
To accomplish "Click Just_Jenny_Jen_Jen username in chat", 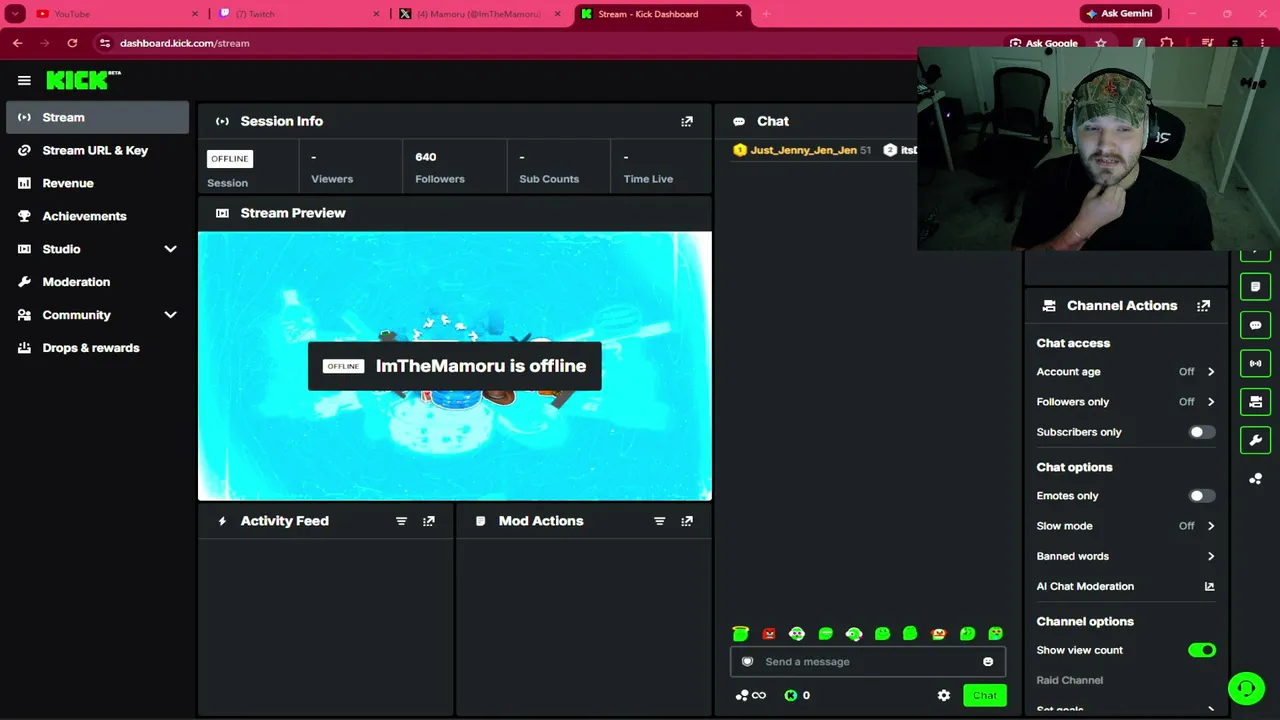I will (803, 150).
